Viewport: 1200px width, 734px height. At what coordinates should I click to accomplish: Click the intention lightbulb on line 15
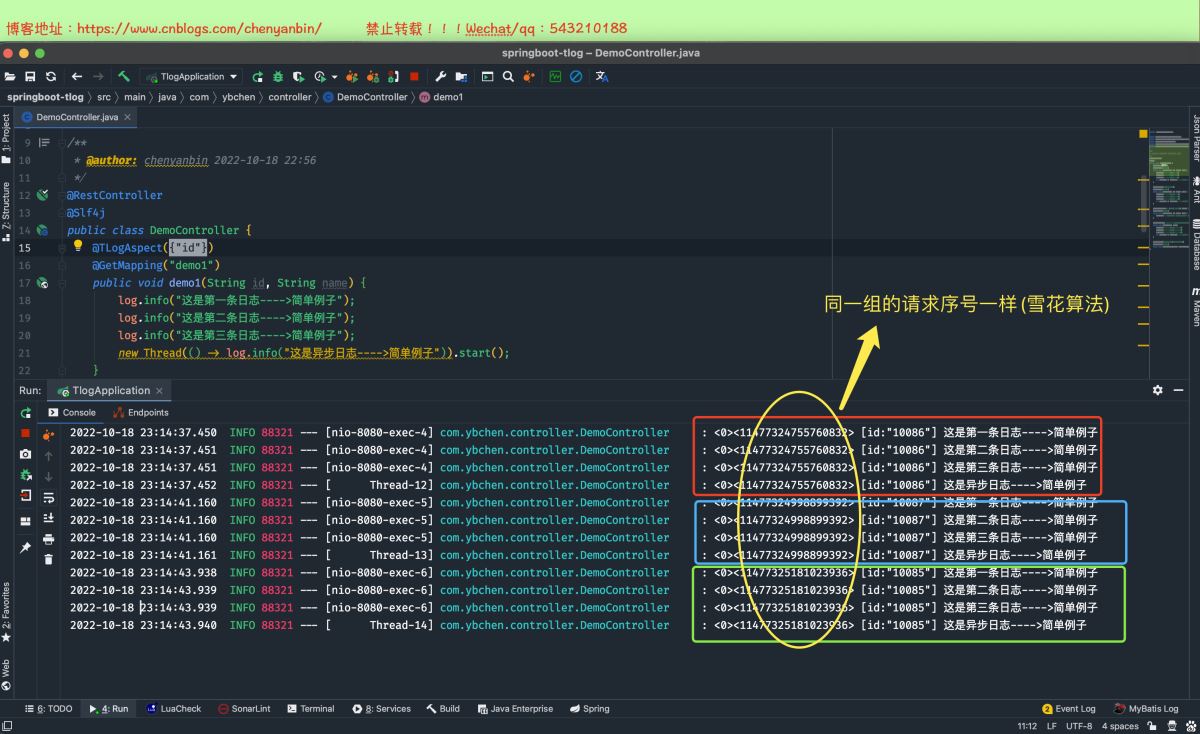coord(78,246)
